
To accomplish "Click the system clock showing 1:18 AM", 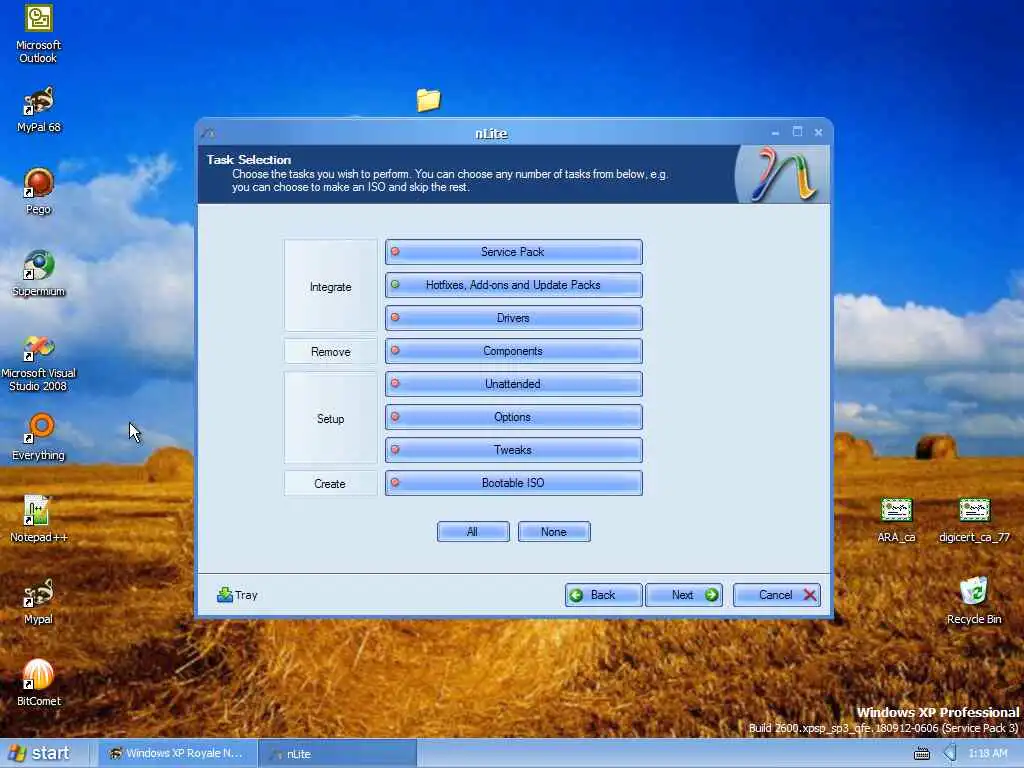I will tap(987, 753).
